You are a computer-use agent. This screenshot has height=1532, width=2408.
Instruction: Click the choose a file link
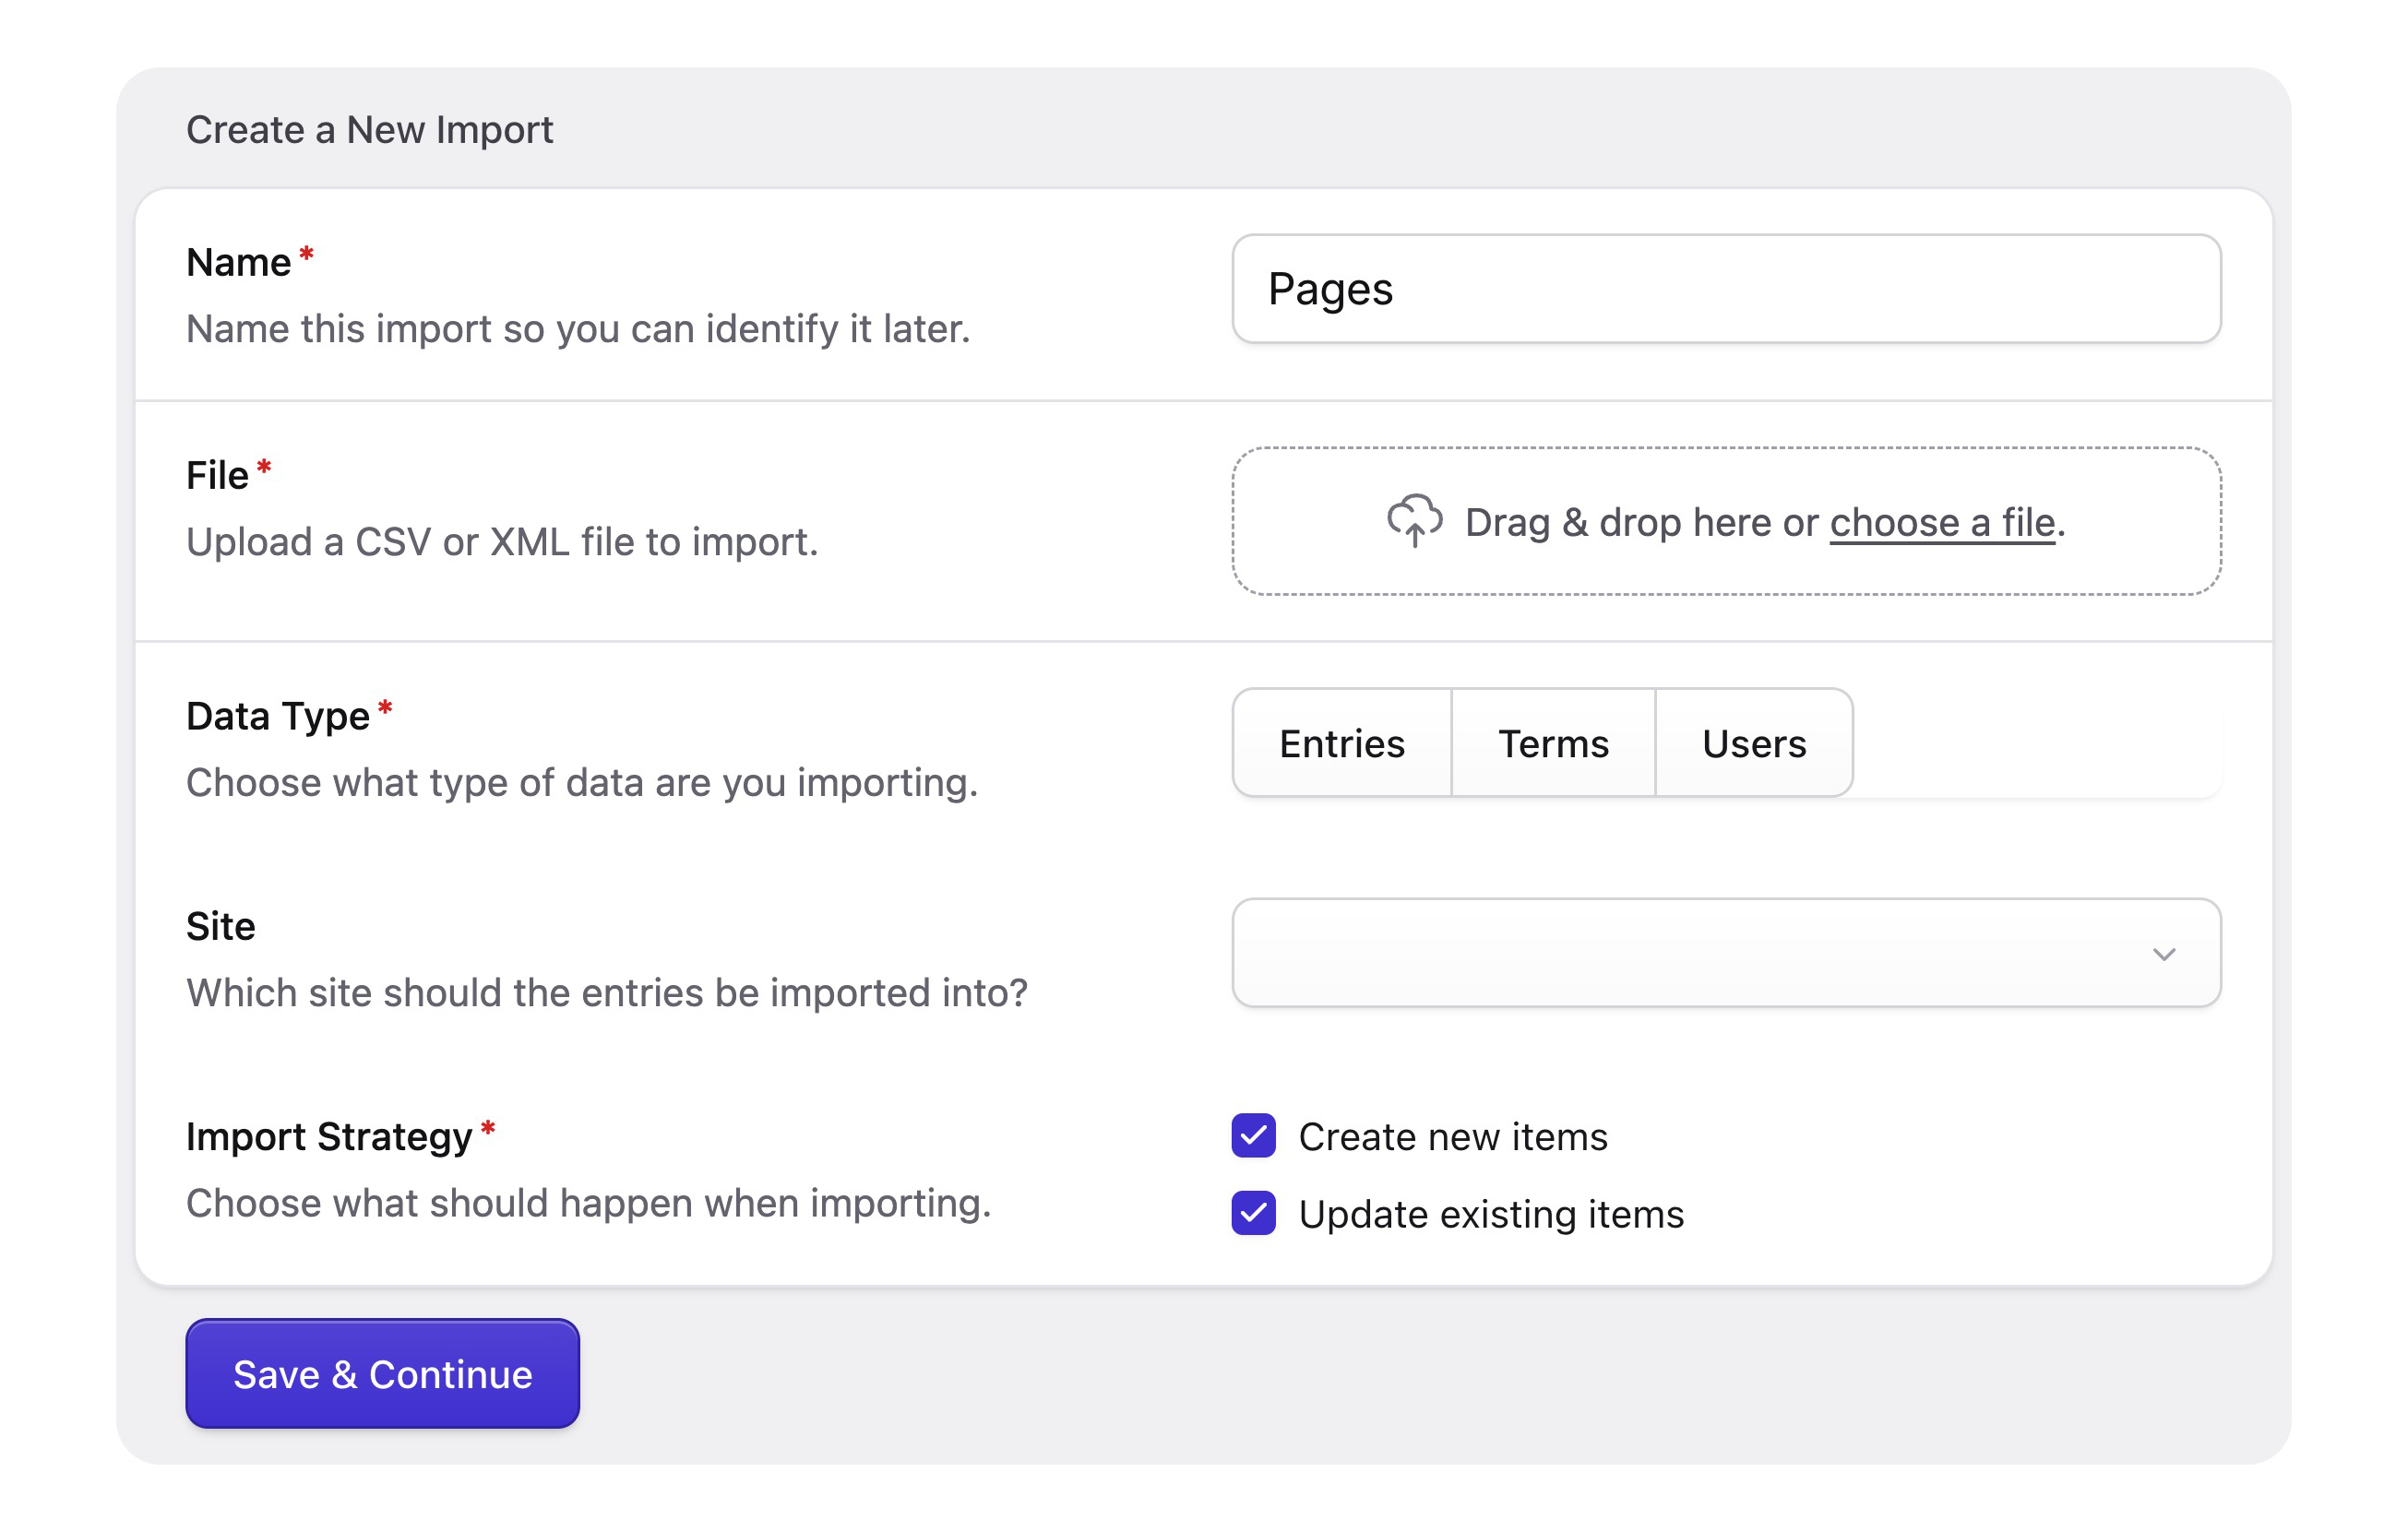pos(1940,521)
